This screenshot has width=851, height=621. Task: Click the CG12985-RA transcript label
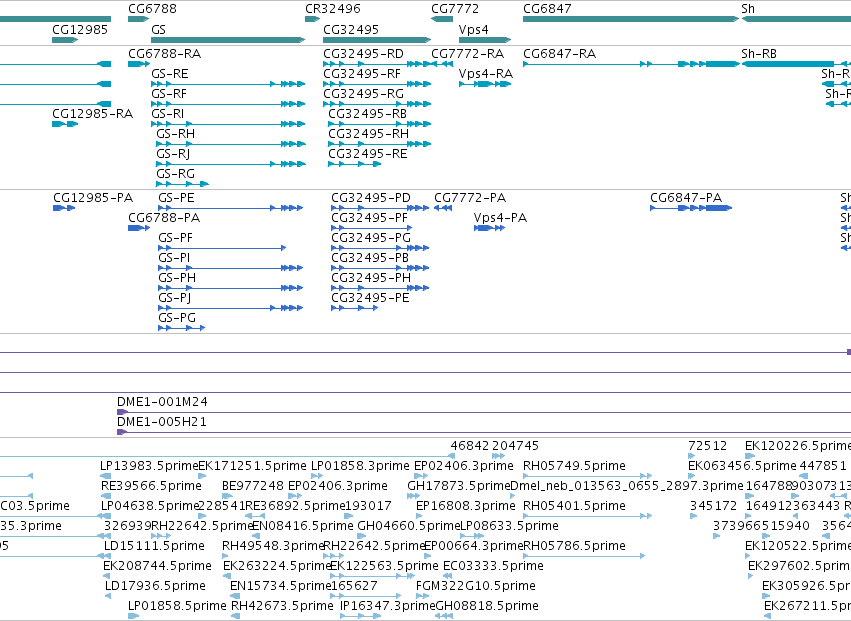[x=92, y=114]
